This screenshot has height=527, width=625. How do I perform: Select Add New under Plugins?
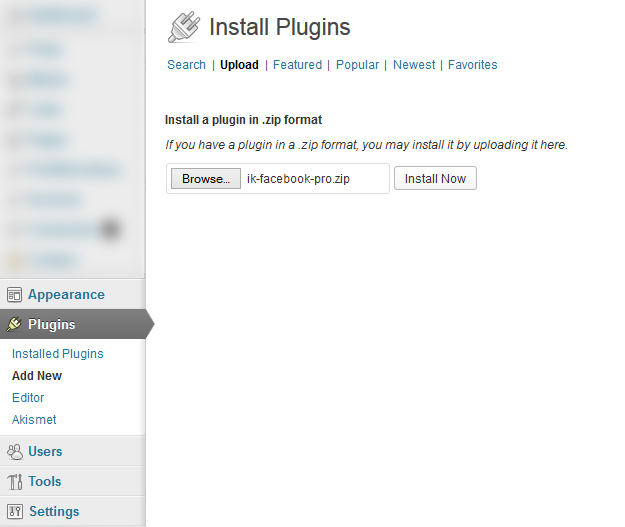(37, 376)
